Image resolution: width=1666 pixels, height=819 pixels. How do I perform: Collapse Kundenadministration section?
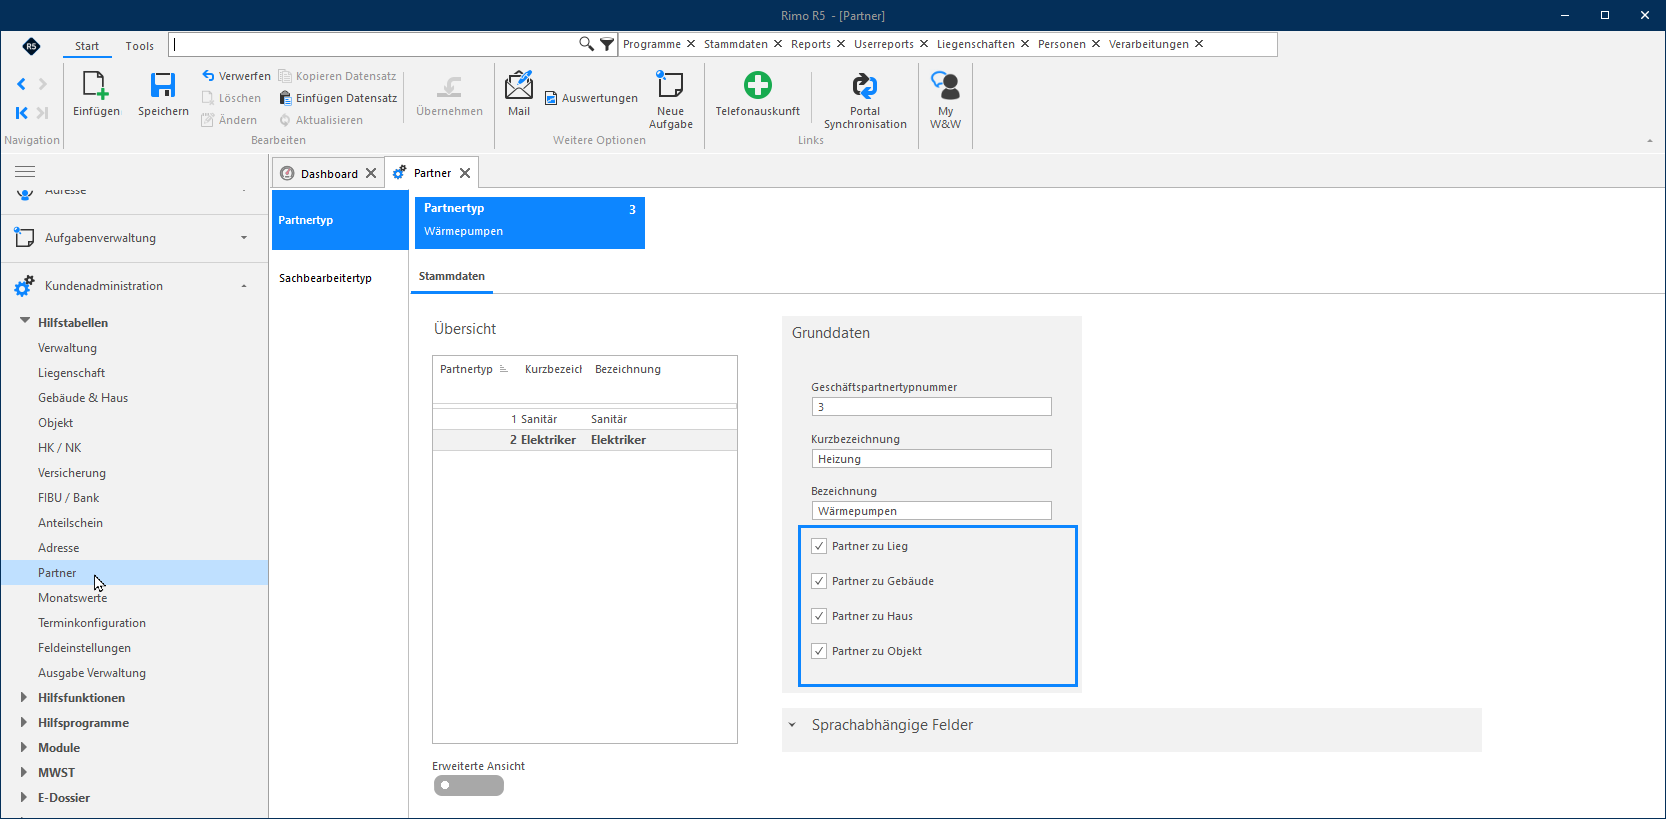[244, 286]
